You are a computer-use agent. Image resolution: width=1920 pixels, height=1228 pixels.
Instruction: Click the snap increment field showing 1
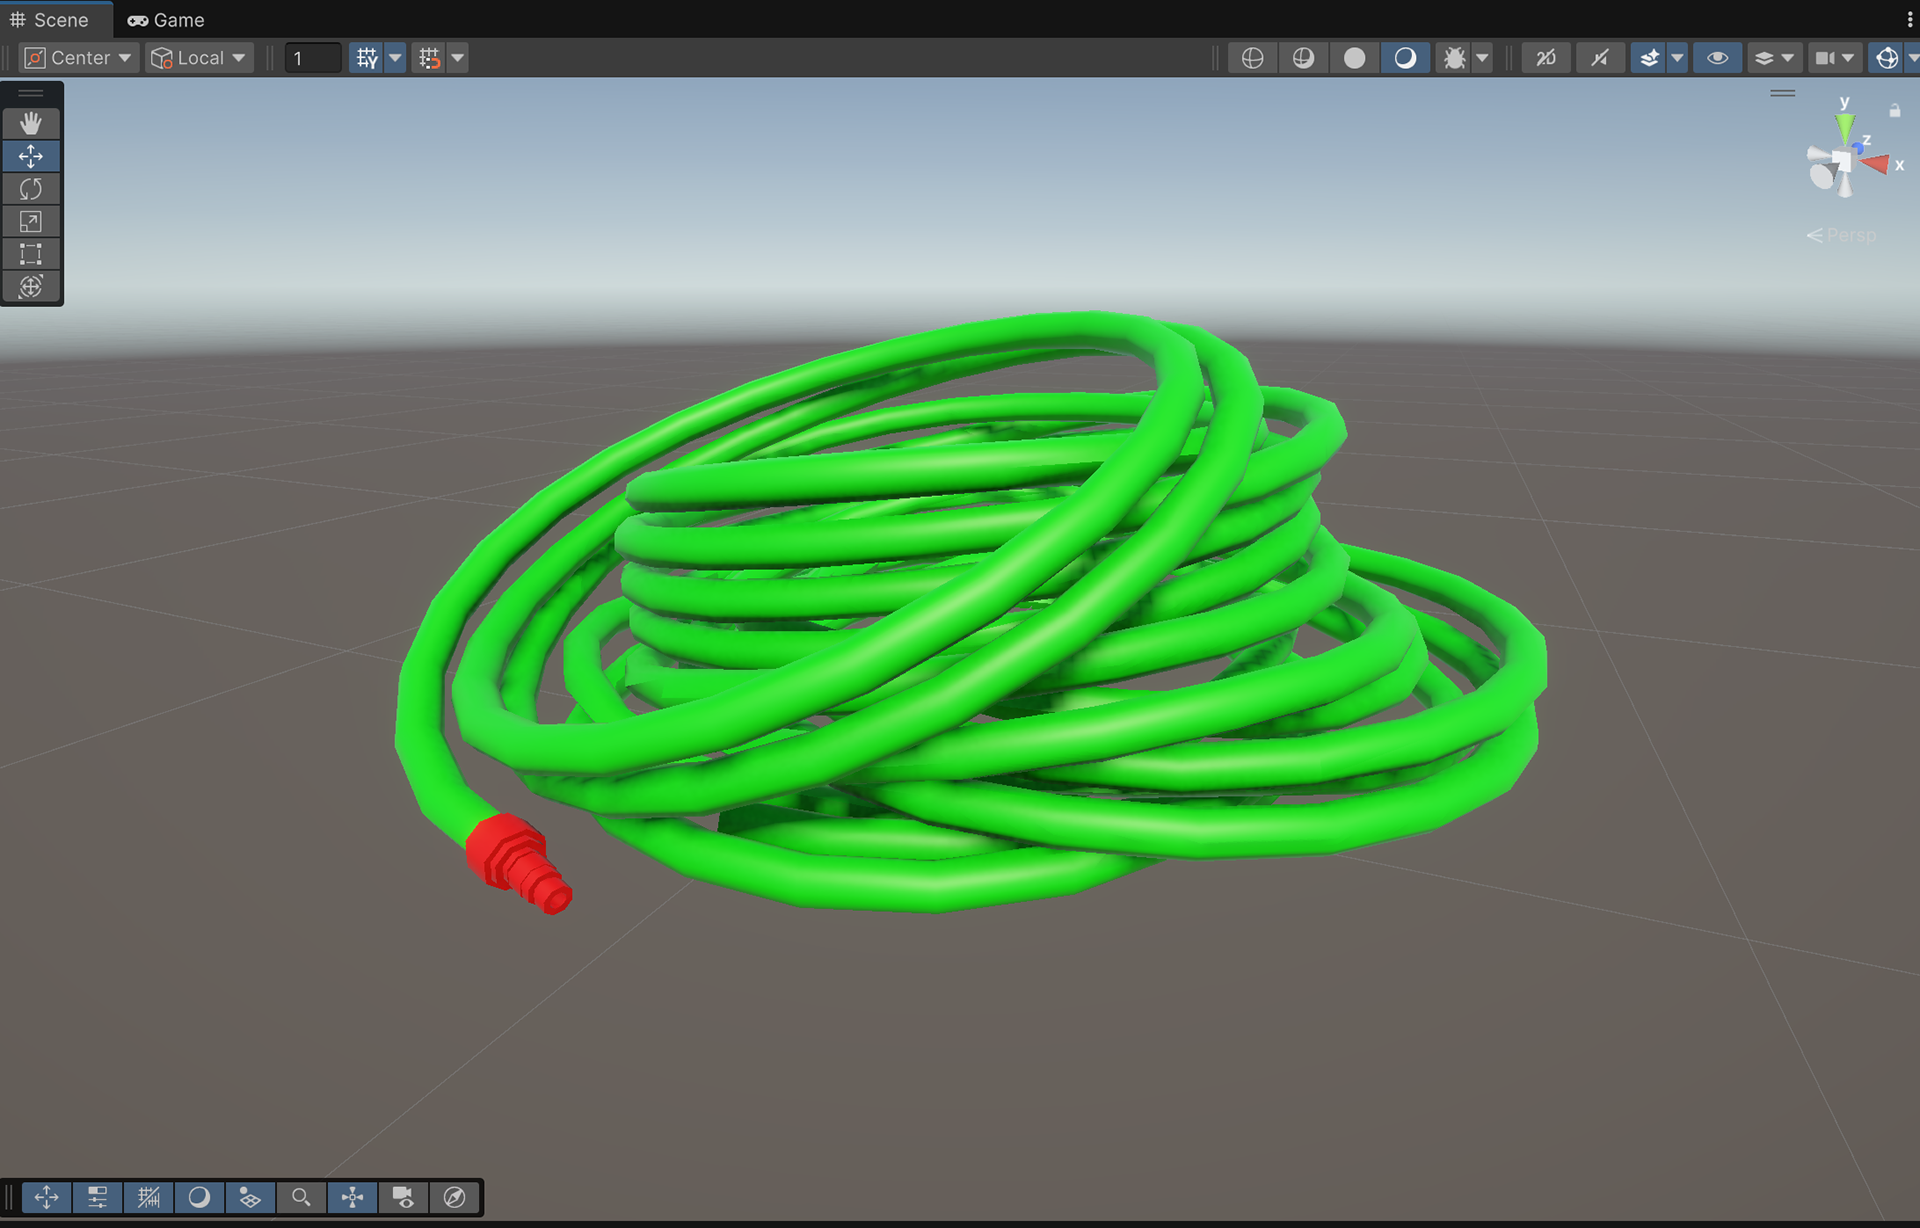[313, 58]
